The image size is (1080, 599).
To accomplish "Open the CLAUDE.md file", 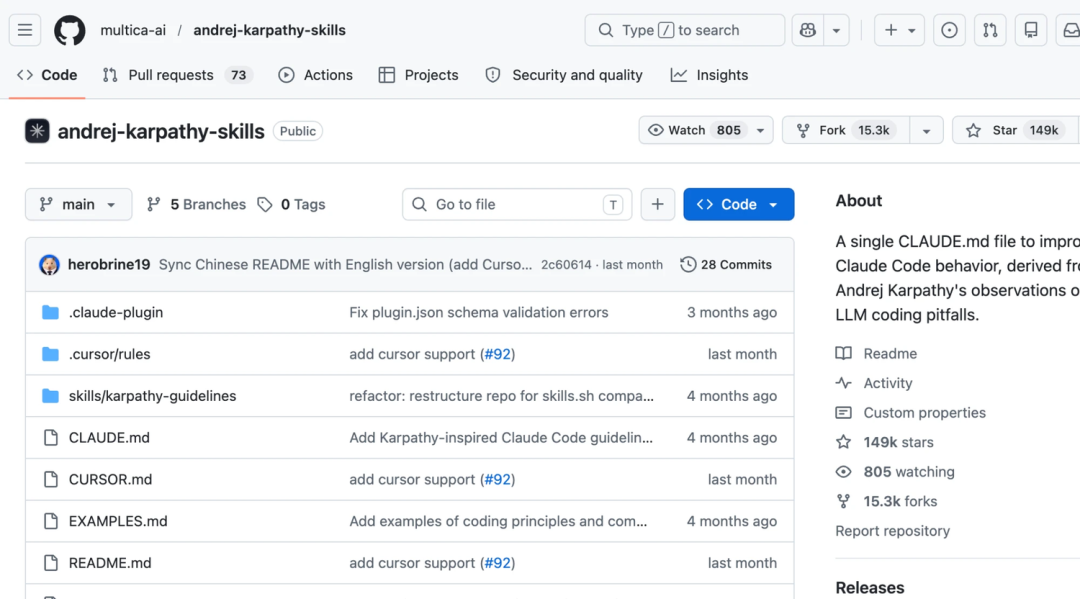I will point(109,438).
